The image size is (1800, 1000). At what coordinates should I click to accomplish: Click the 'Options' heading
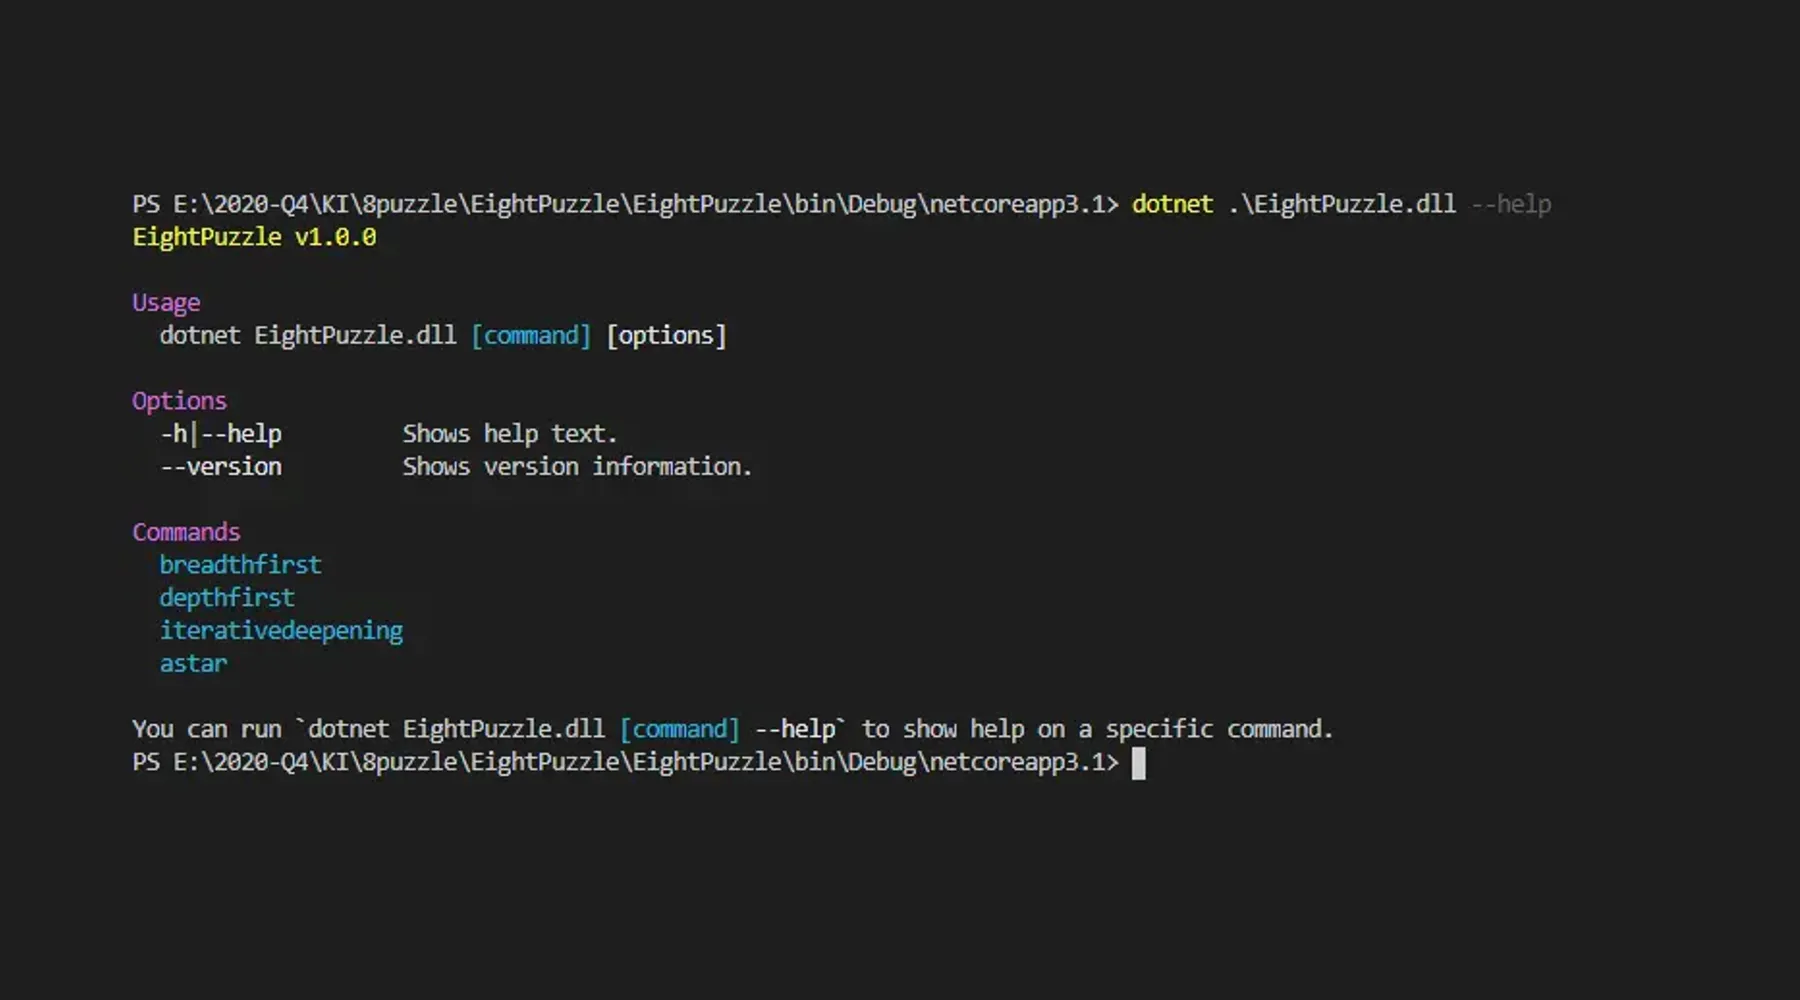pos(180,401)
